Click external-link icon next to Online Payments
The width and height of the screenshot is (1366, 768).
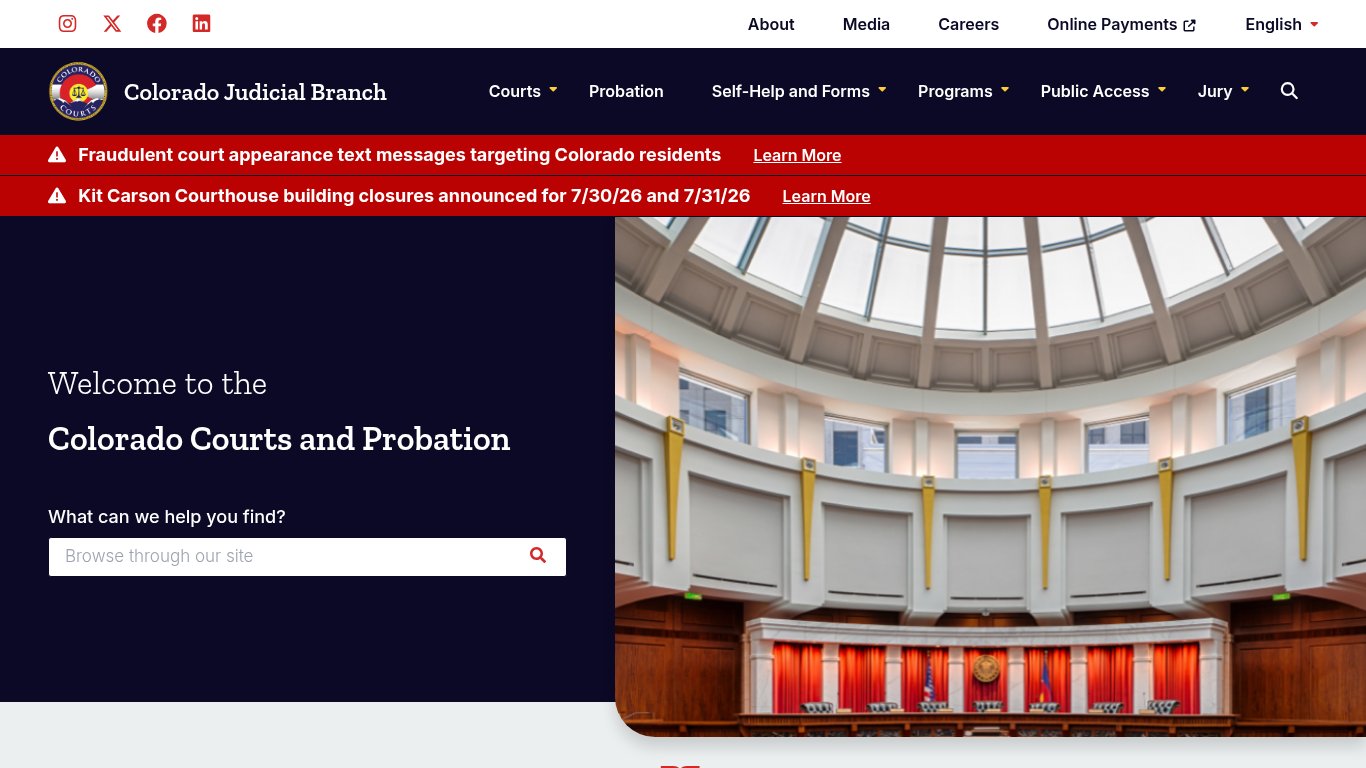[1189, 25]
